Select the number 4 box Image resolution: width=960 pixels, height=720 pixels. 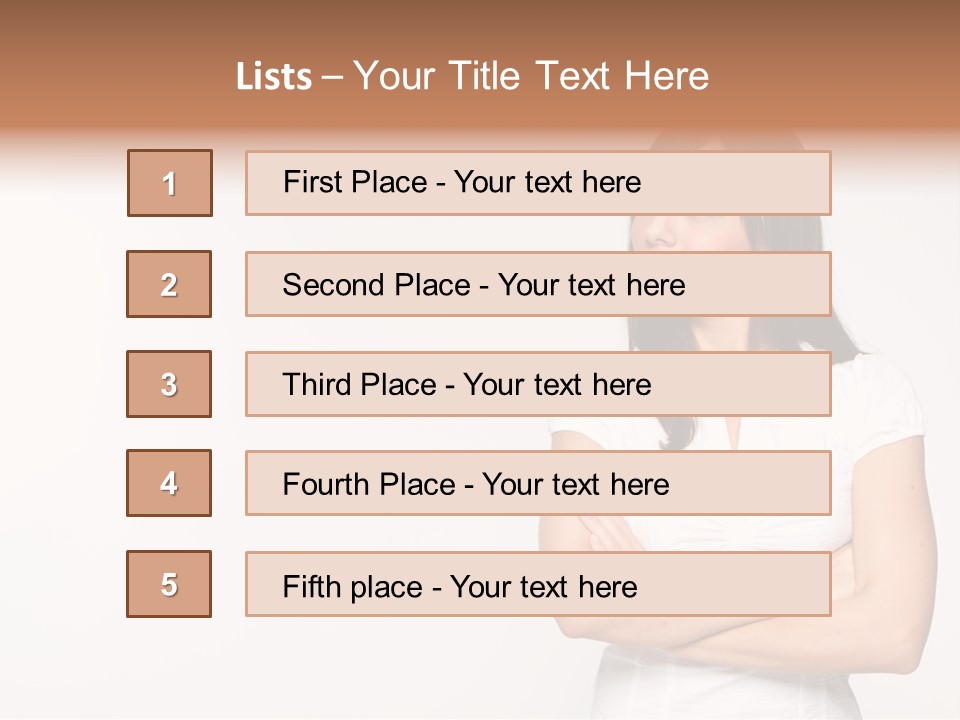coord(169,483)
